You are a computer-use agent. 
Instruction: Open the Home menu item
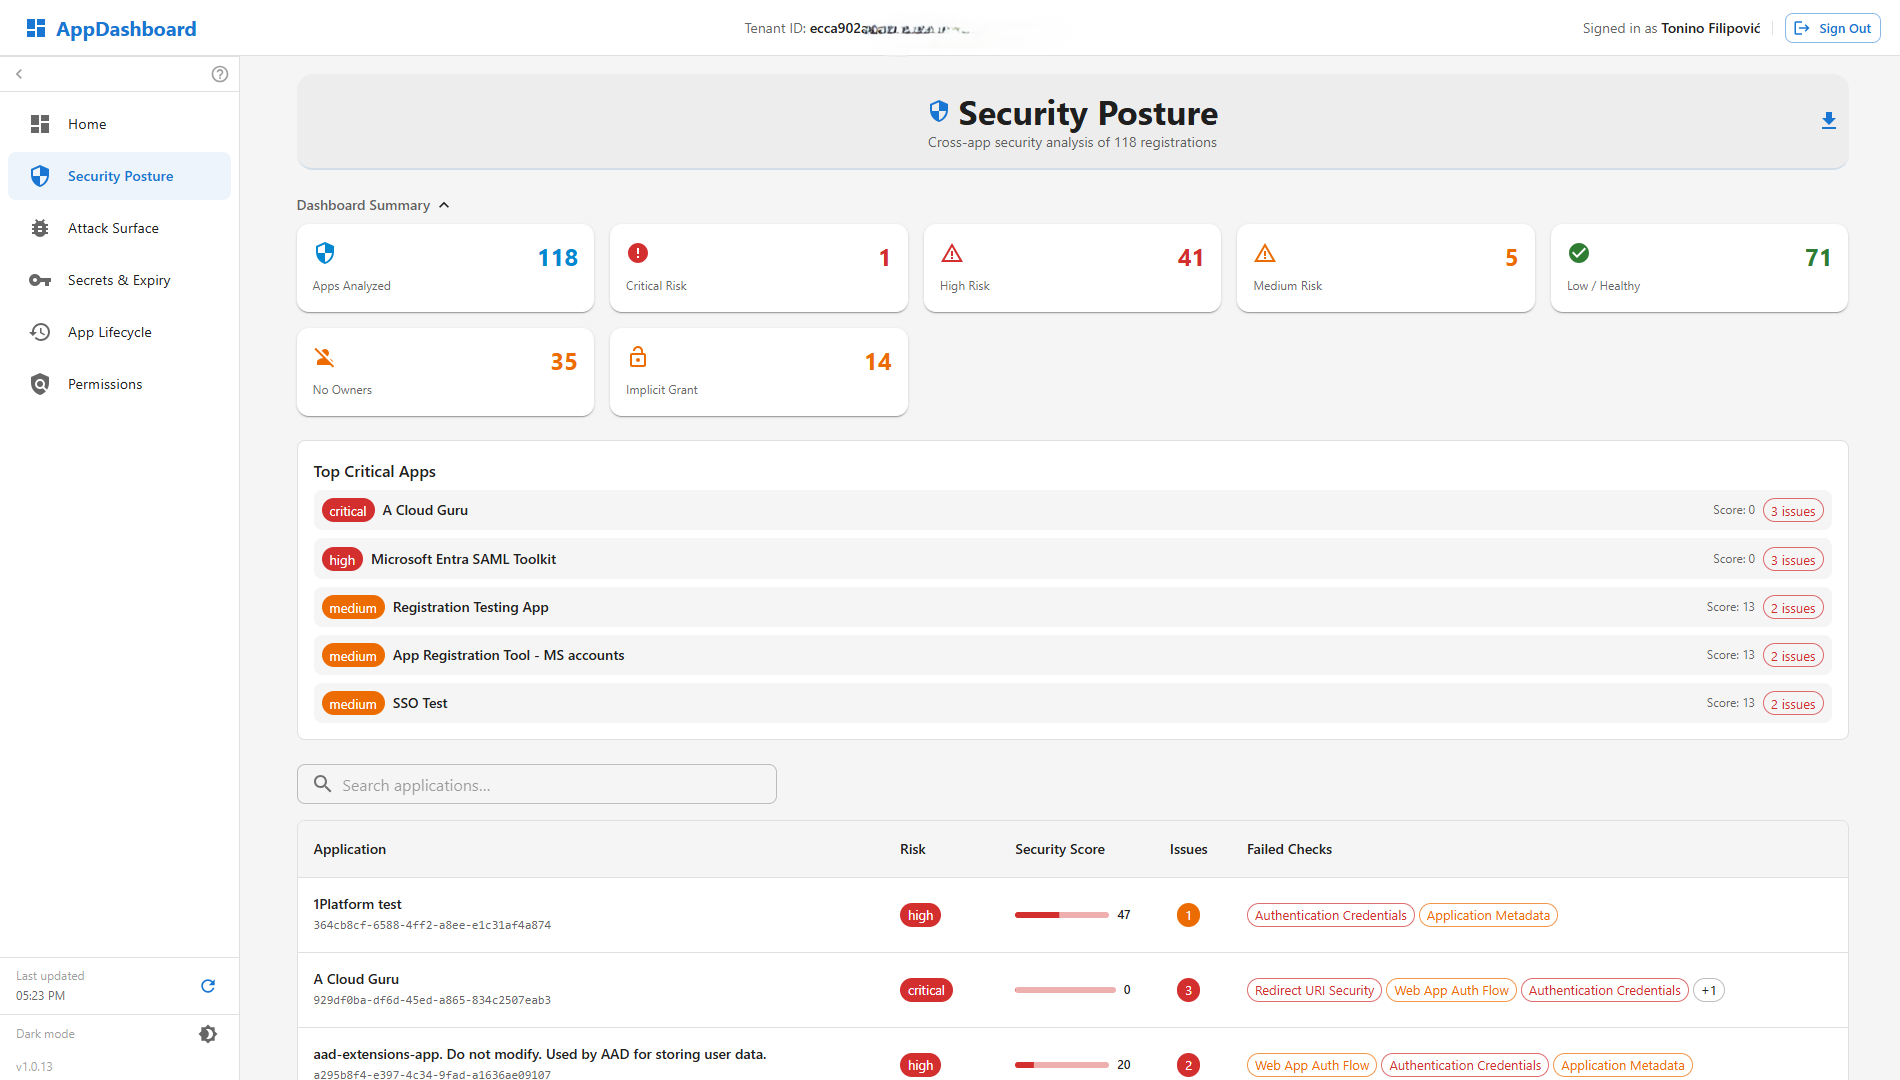87,124
